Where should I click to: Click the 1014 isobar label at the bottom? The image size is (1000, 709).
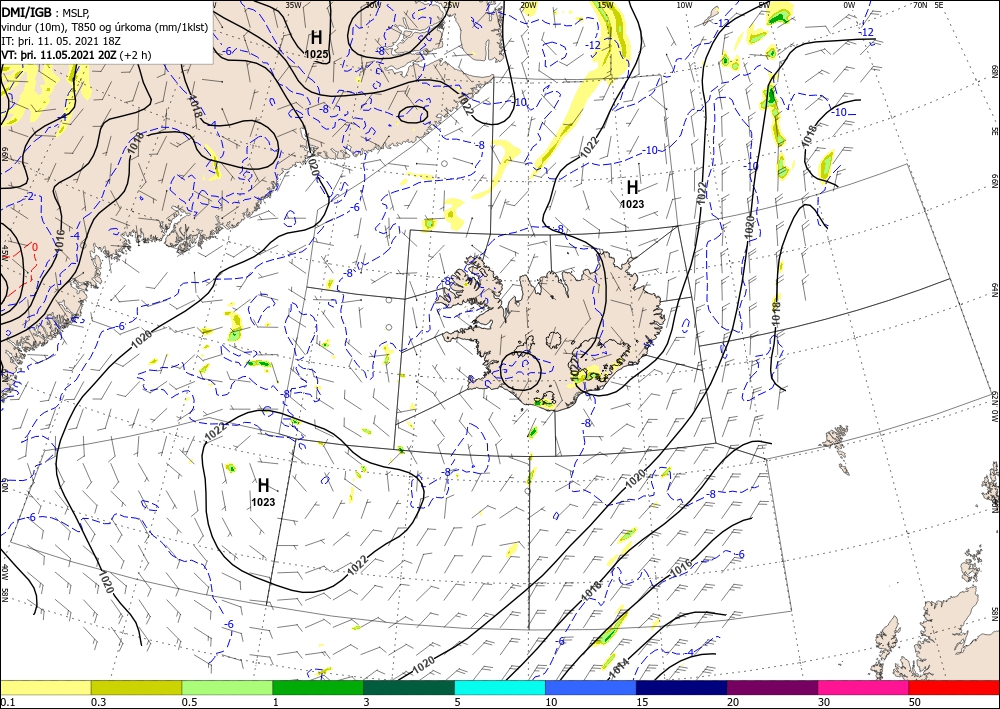619,668
